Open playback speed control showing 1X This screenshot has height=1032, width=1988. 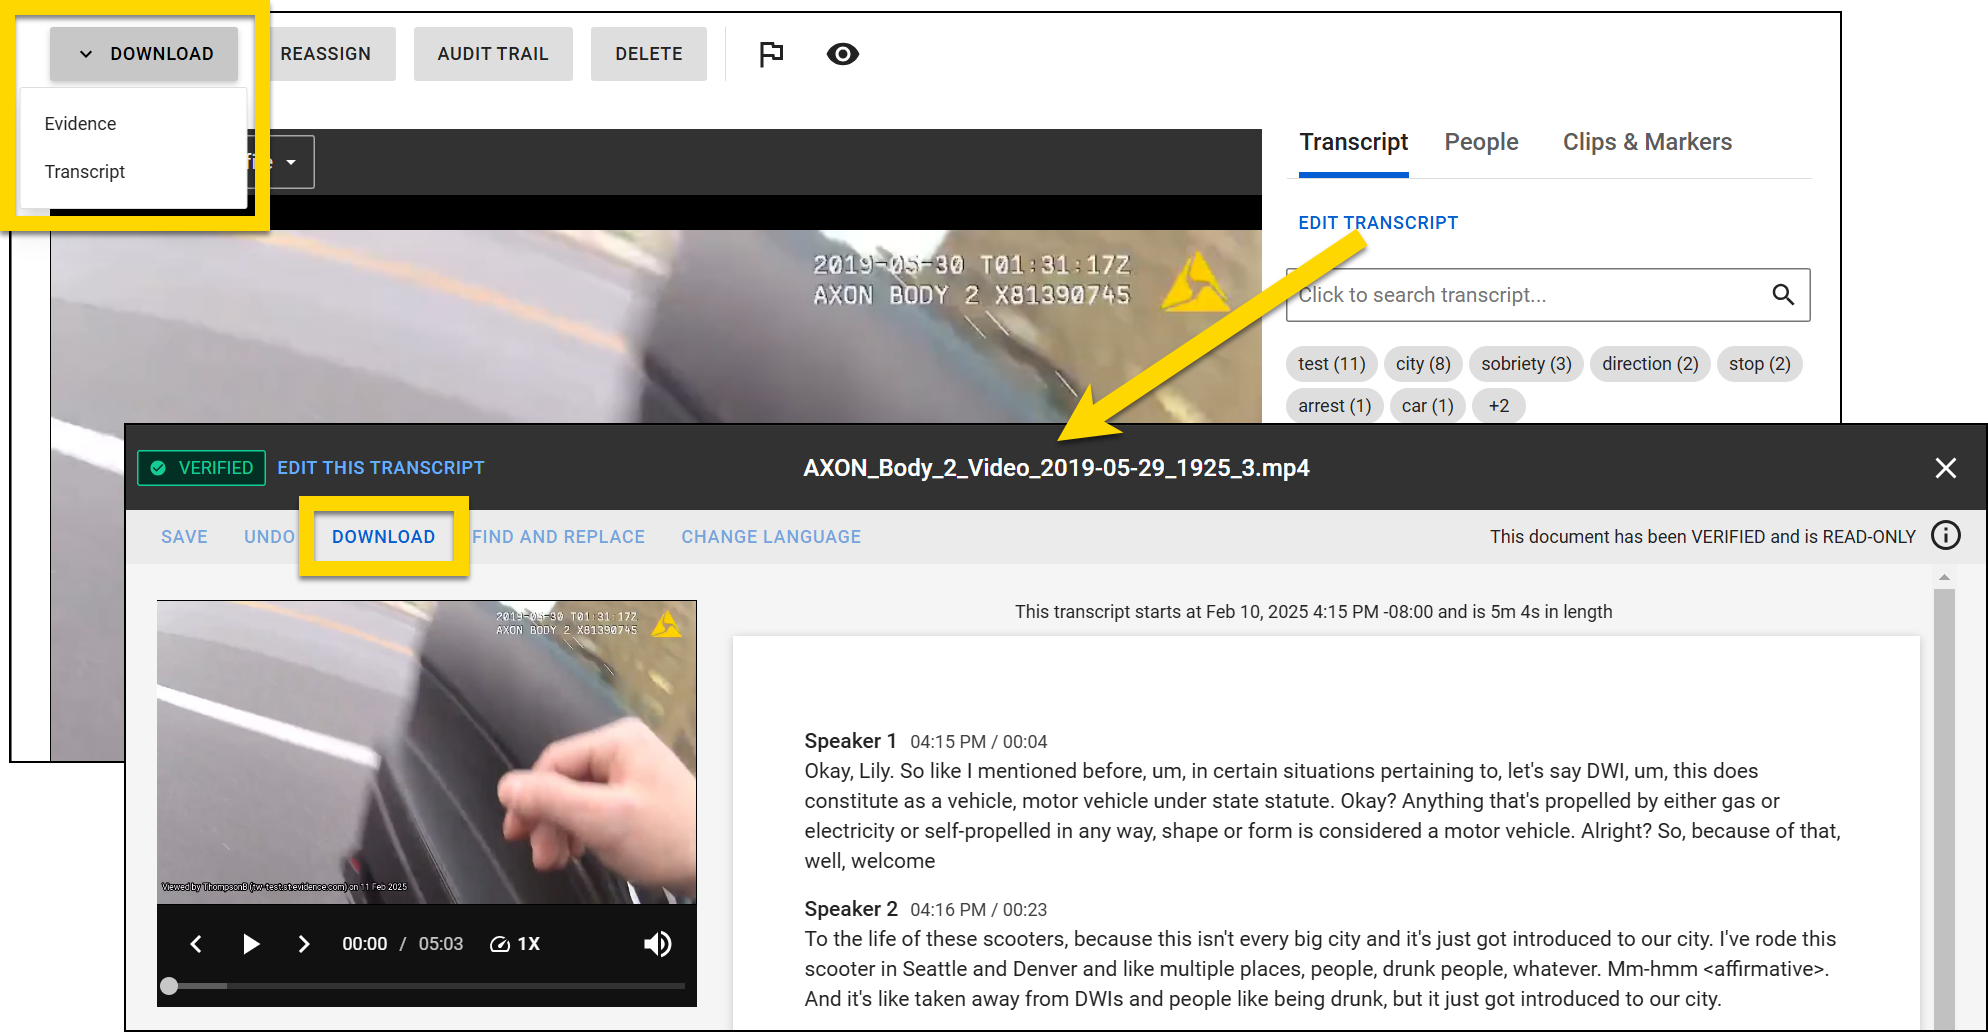click(514, 943)
